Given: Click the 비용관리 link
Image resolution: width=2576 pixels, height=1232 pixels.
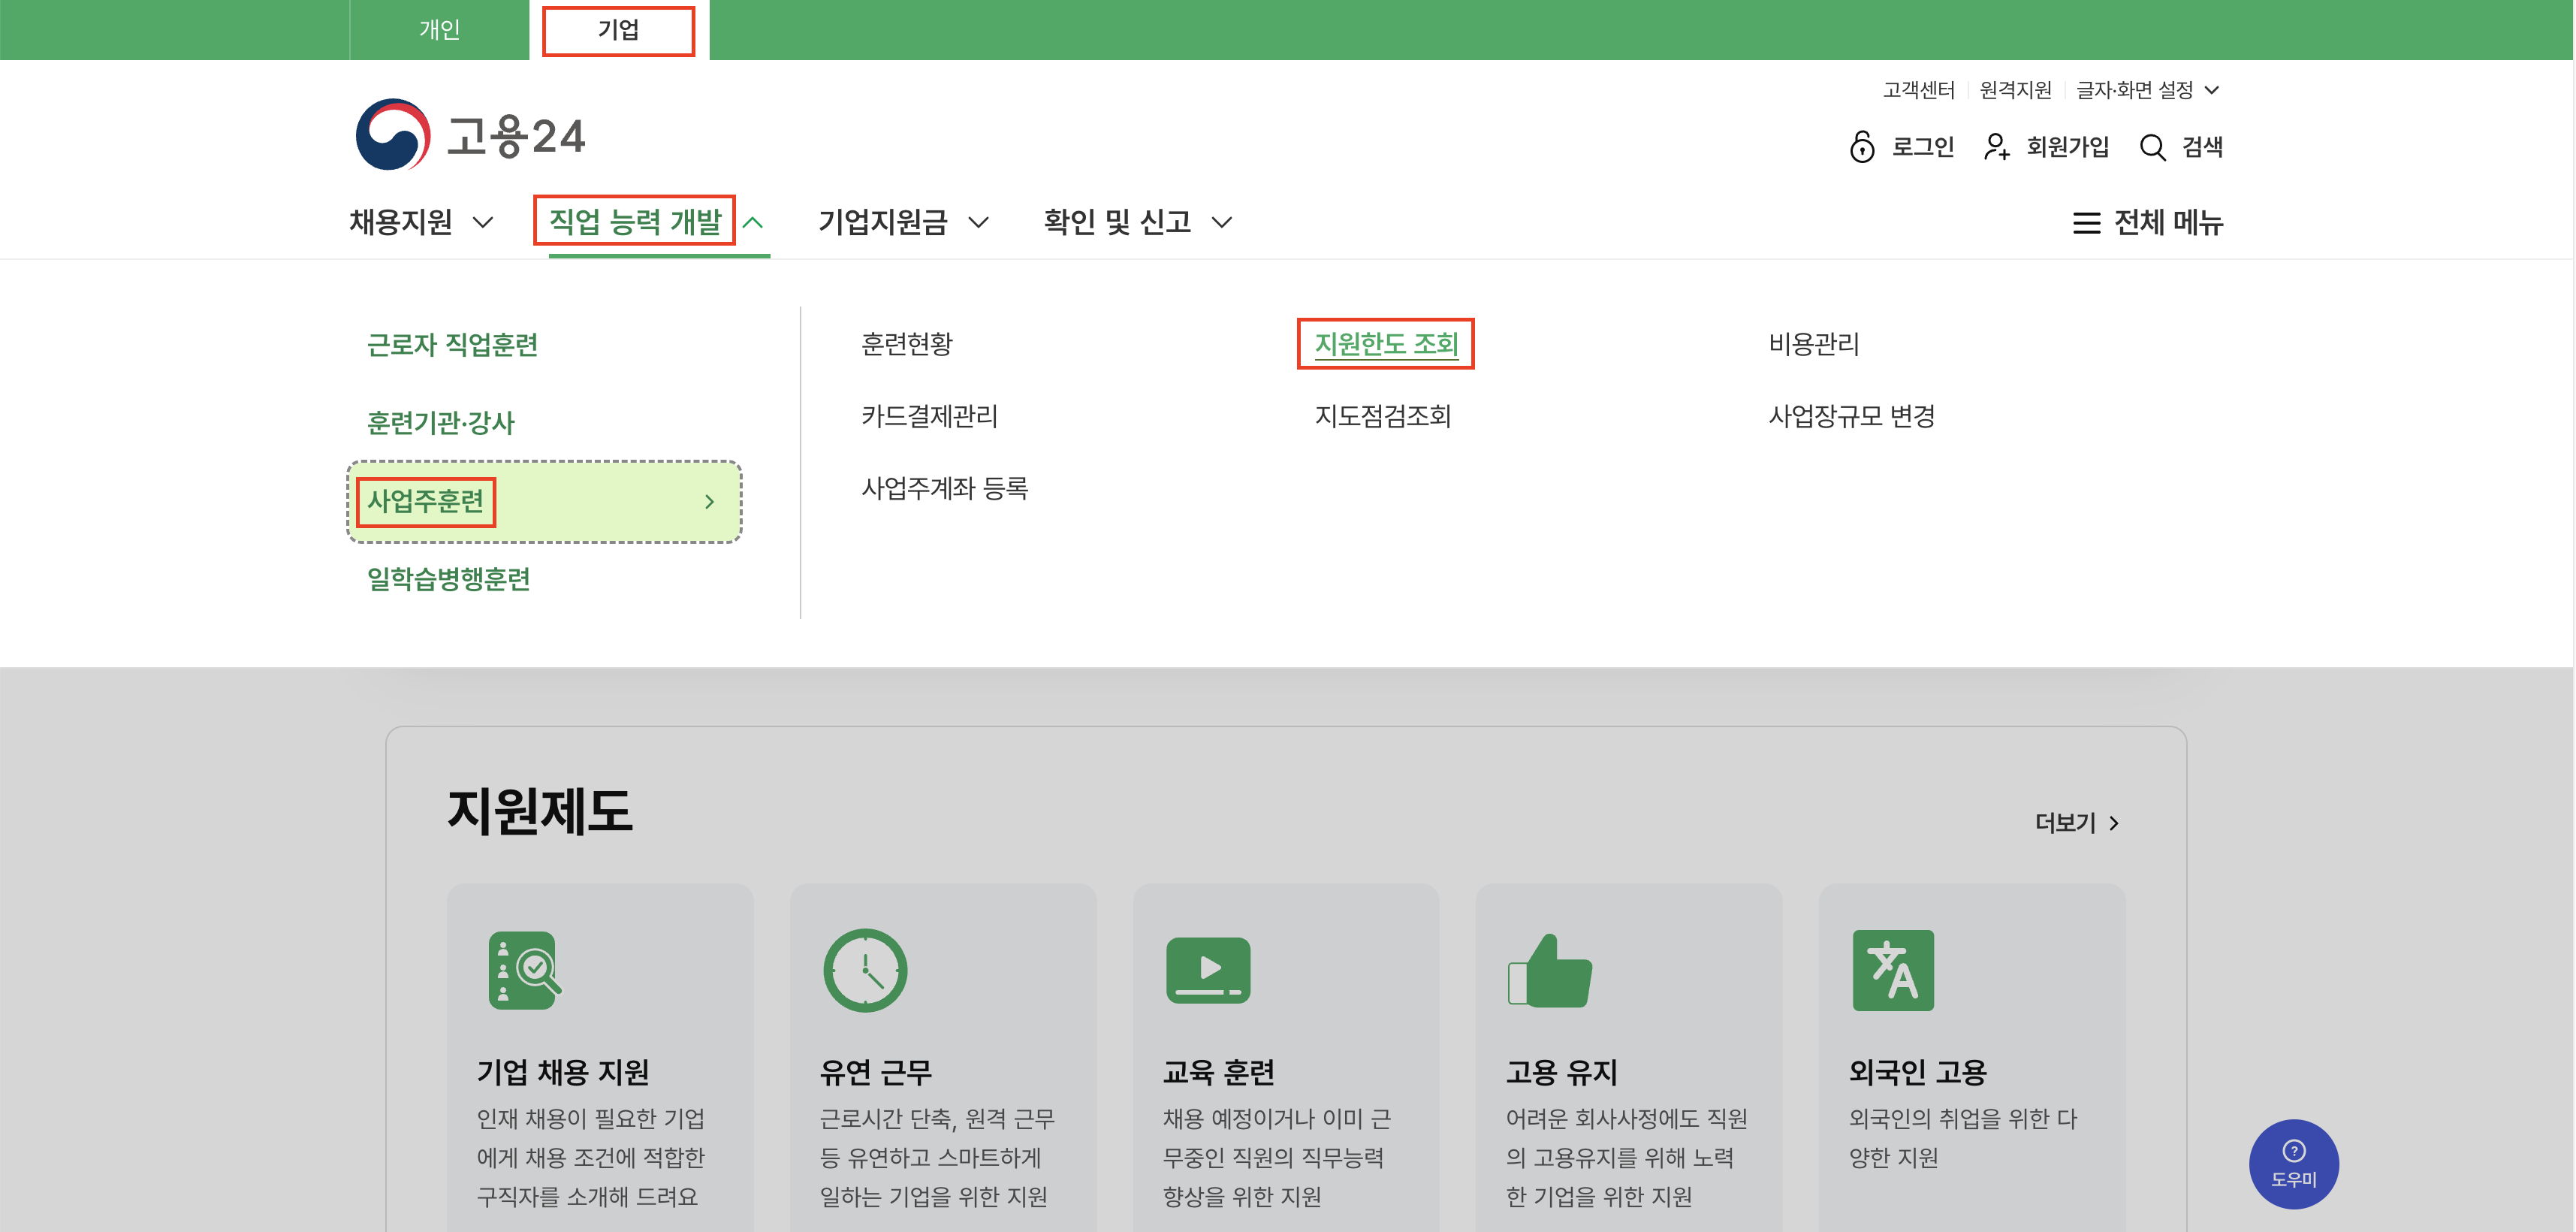Looking at the screenshot, I should click(1814, 344).
